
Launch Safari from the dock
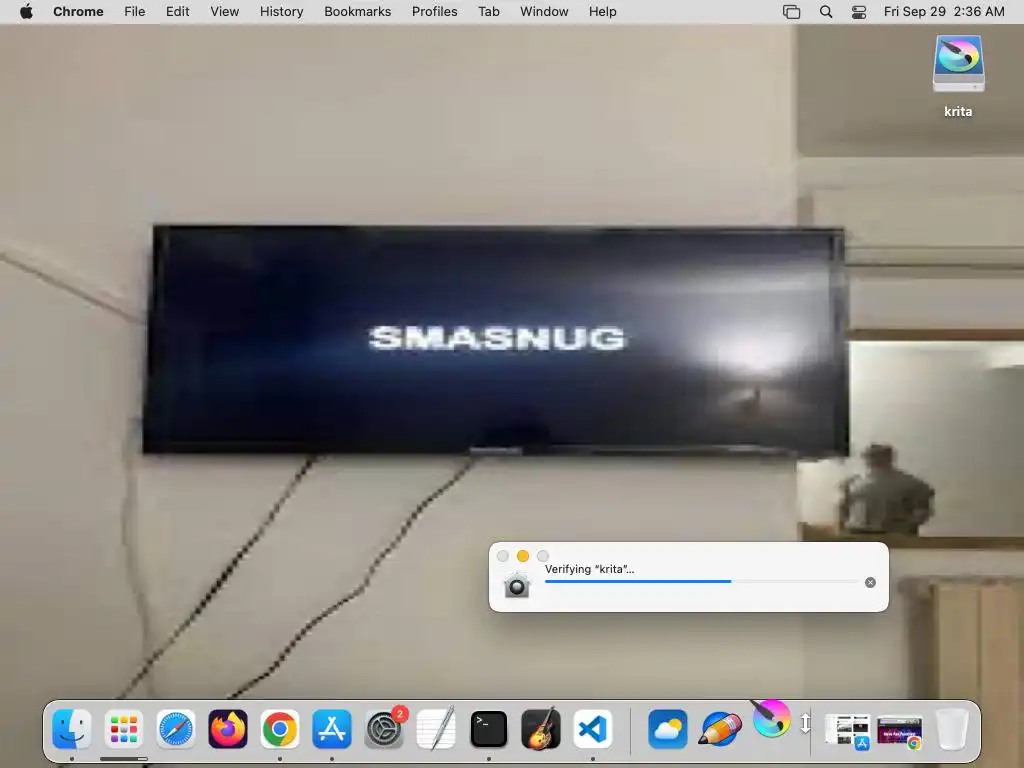176,729
